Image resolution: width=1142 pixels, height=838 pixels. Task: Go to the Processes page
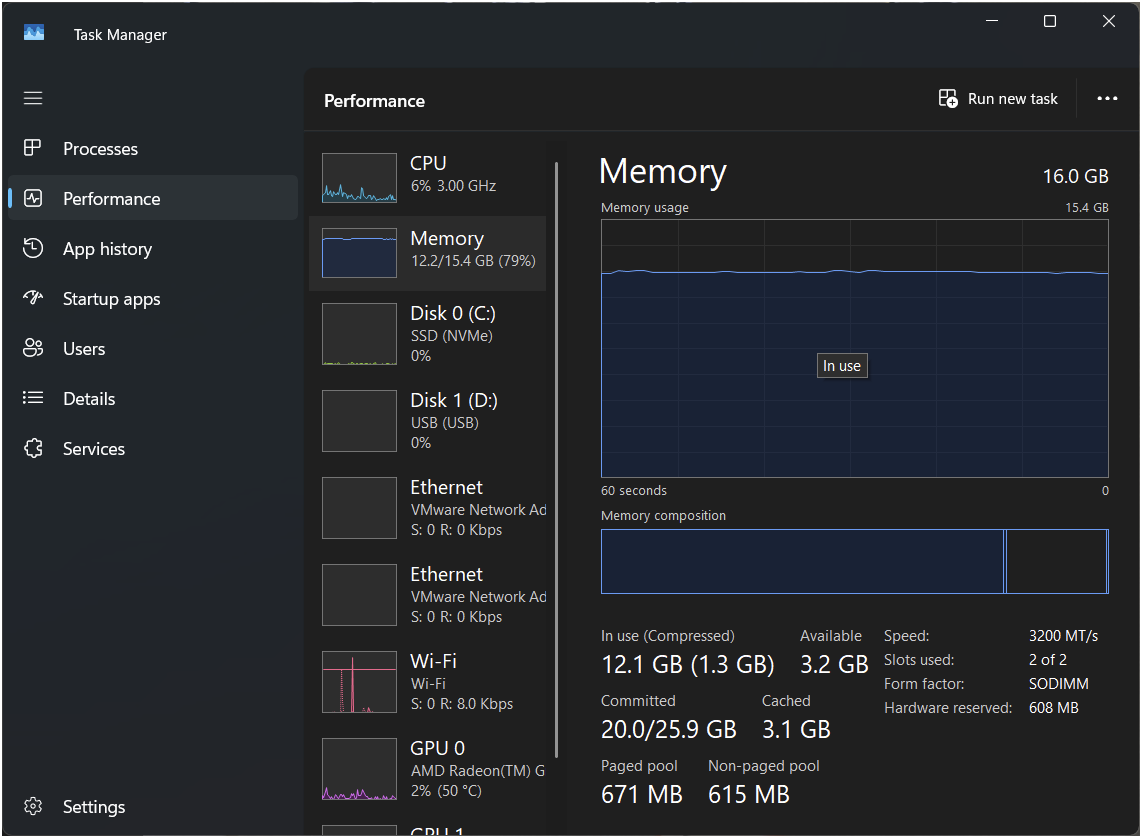(153, 149)
